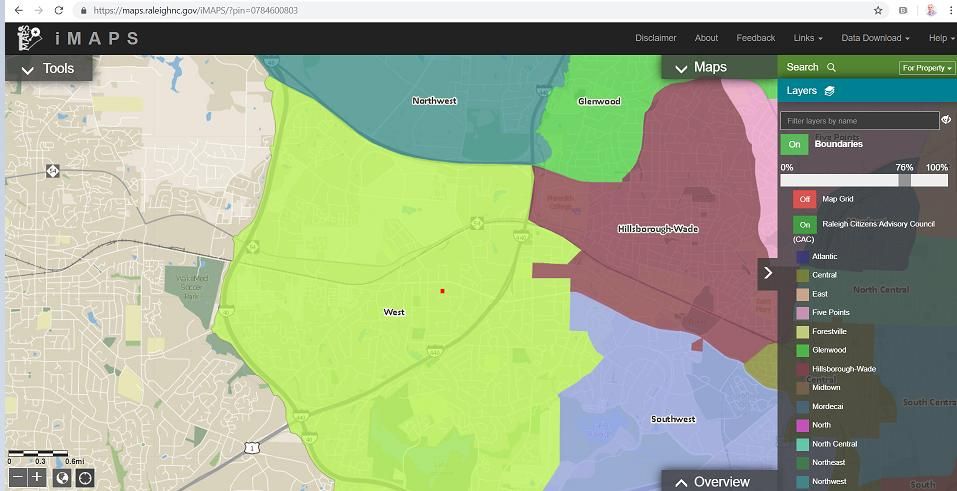Click the East legend entry
Viewport: 957px width, 491px height.
(820, 294)
